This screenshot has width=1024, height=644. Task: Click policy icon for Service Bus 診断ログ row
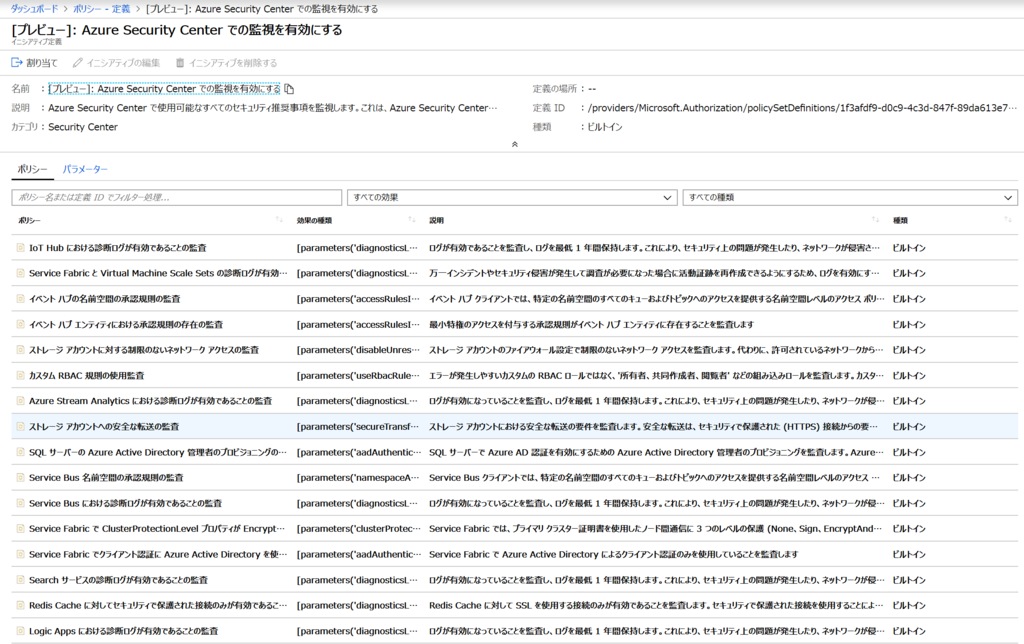(x=20, y=503)
